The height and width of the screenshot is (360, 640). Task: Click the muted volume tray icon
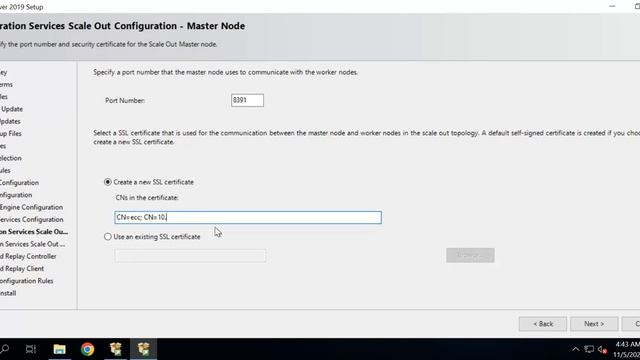[602, 349]
